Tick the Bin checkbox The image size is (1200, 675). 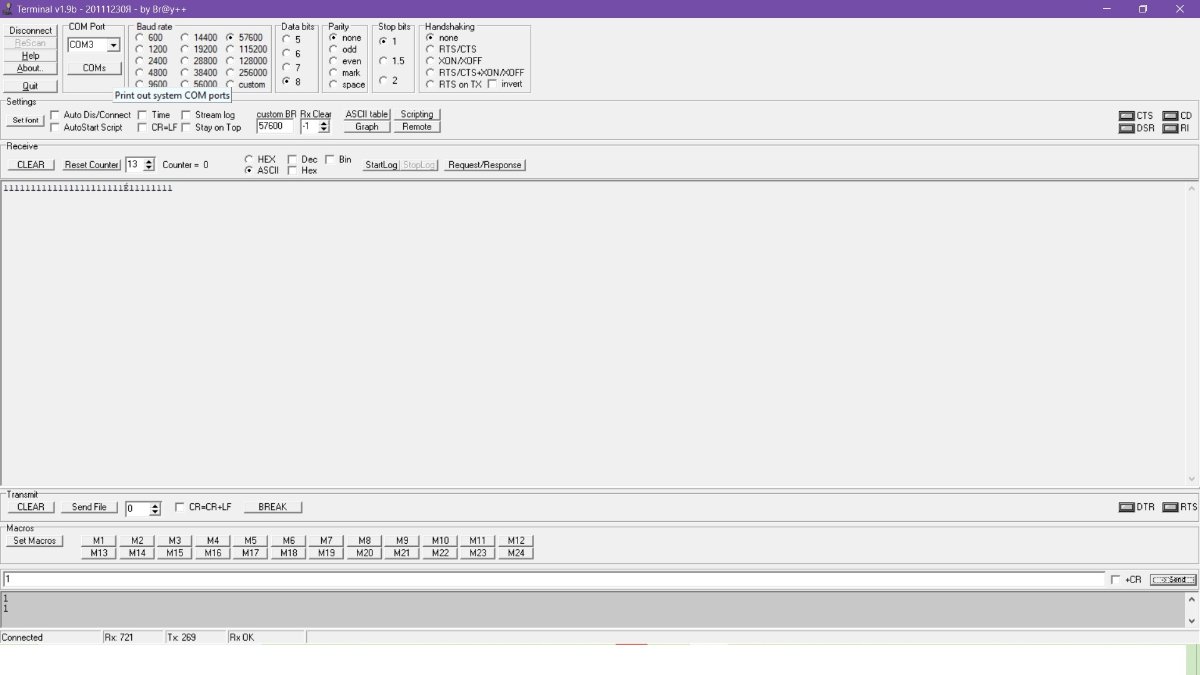pos(330,159)
